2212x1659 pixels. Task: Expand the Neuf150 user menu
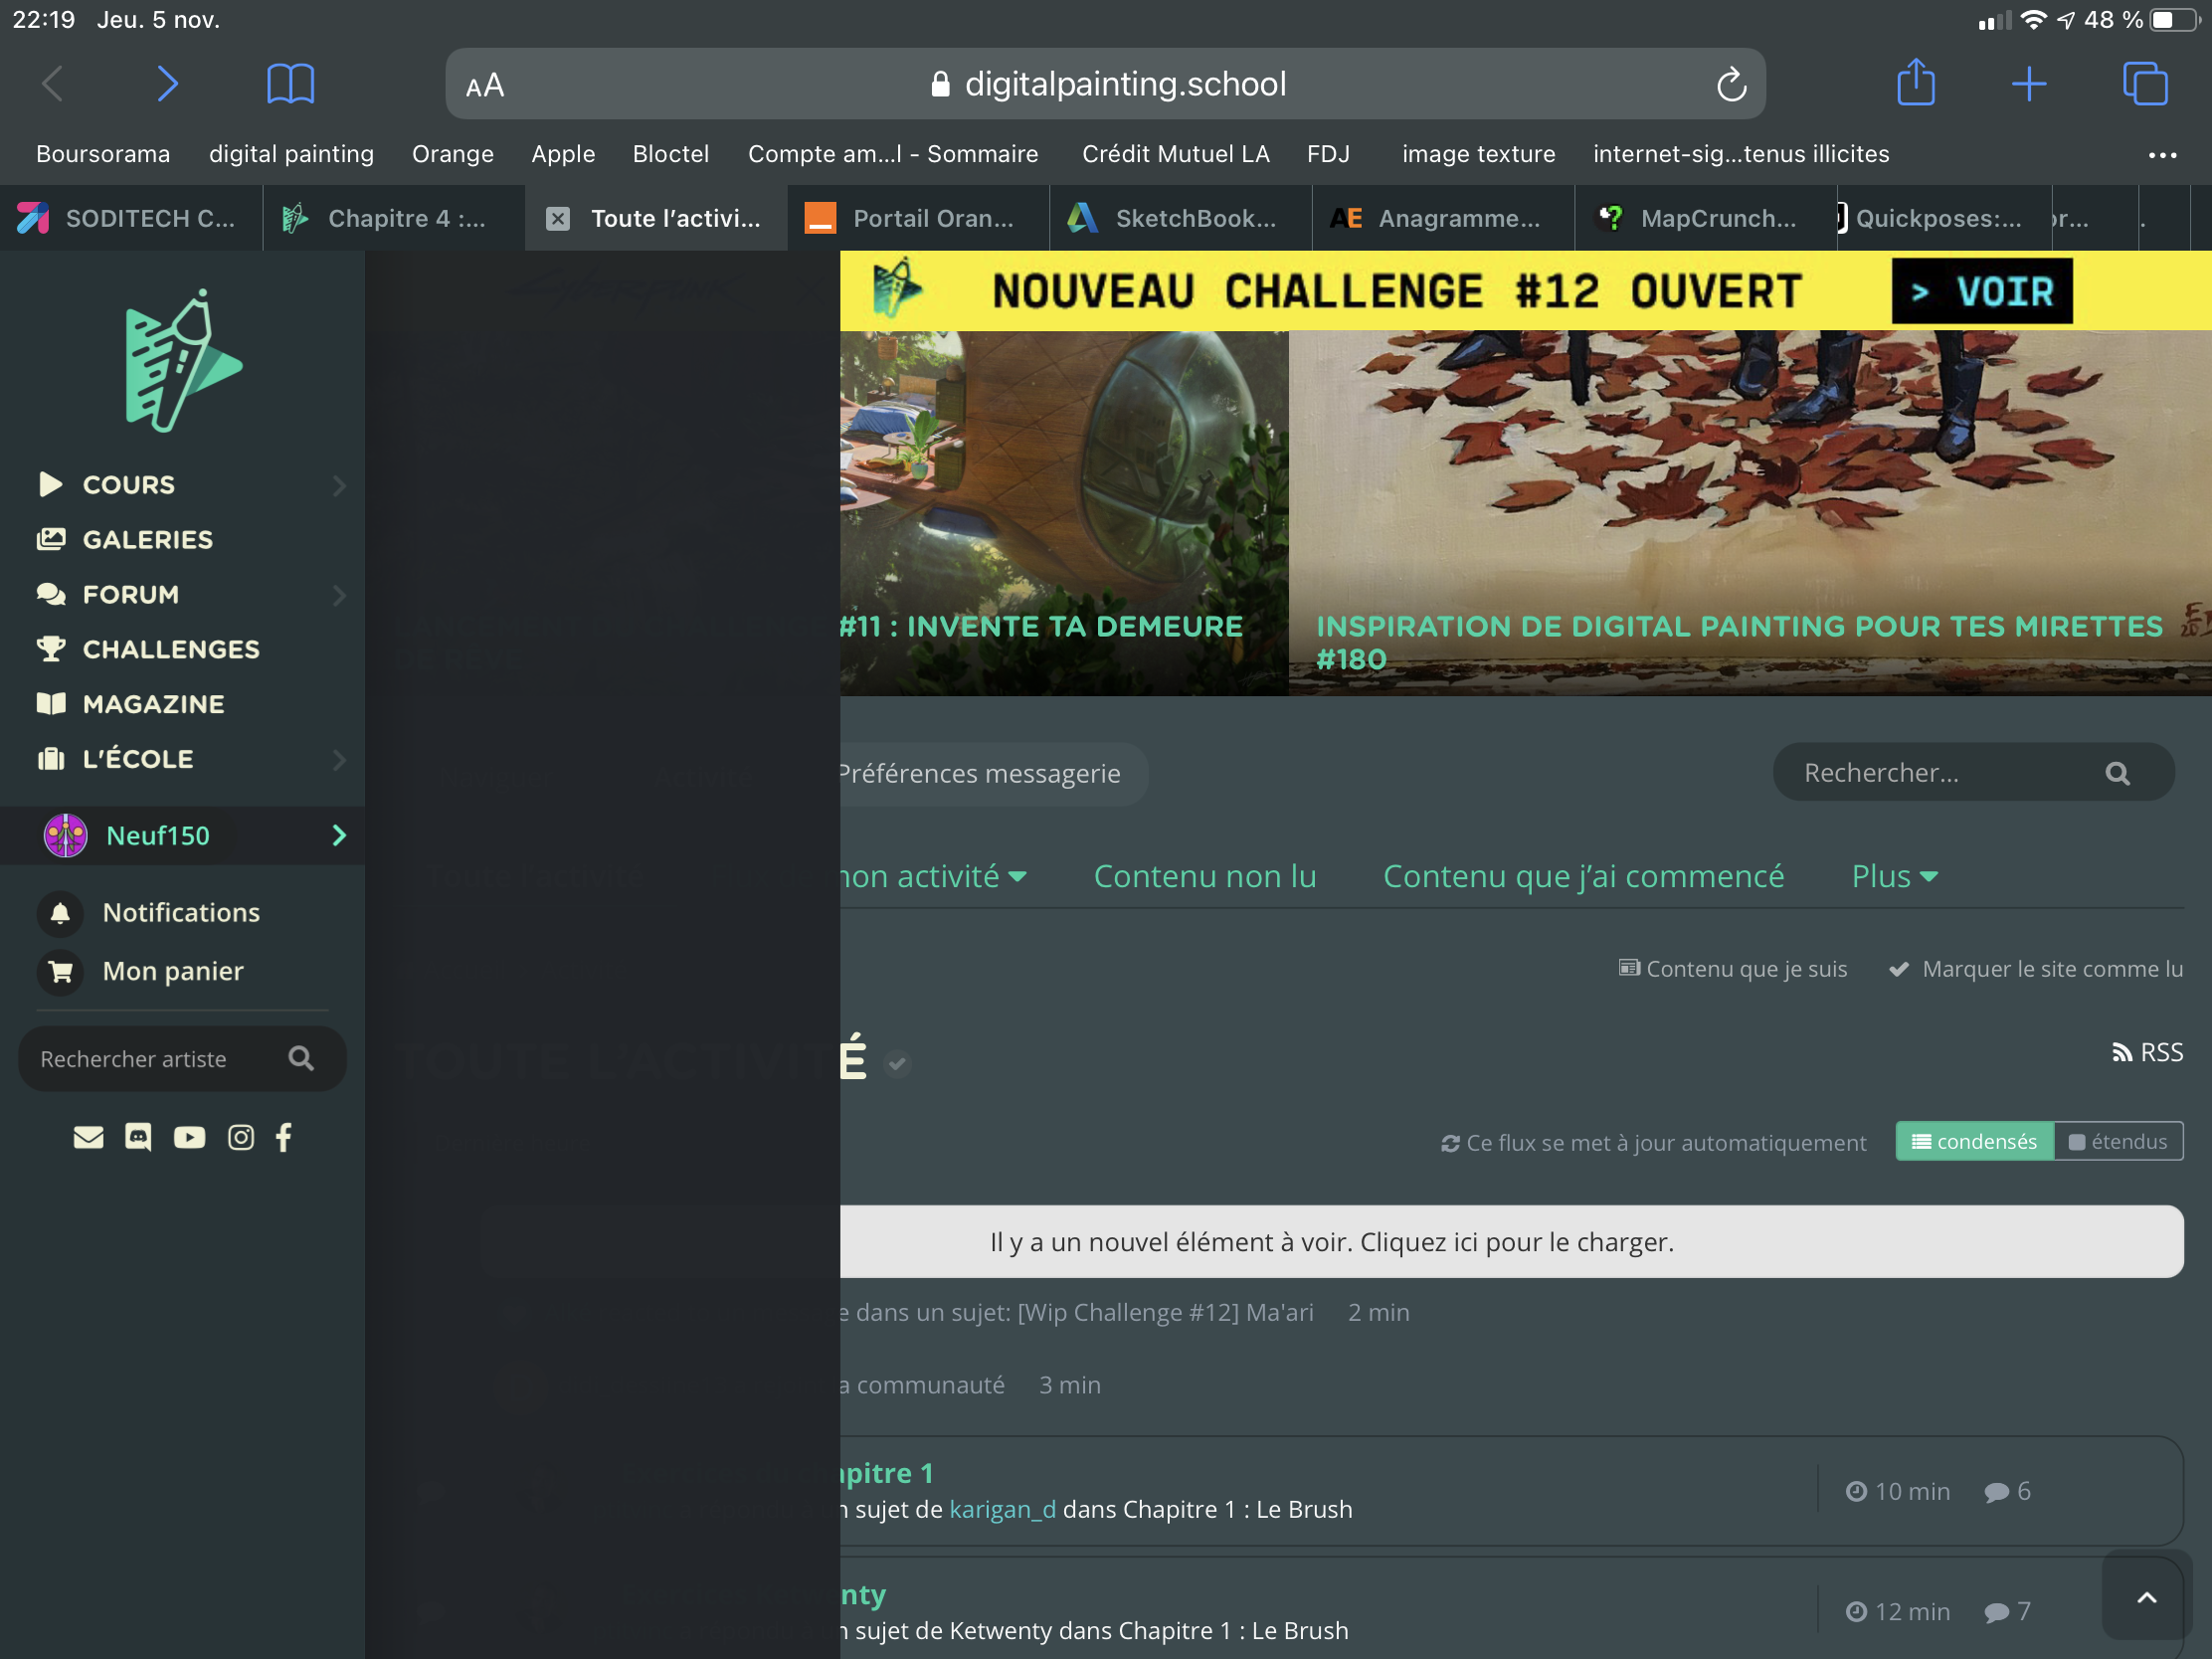339,835
